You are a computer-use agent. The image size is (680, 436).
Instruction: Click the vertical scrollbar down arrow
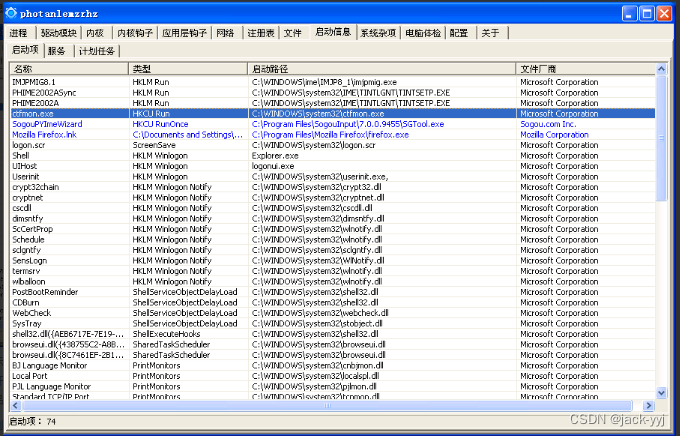[661, 393]
